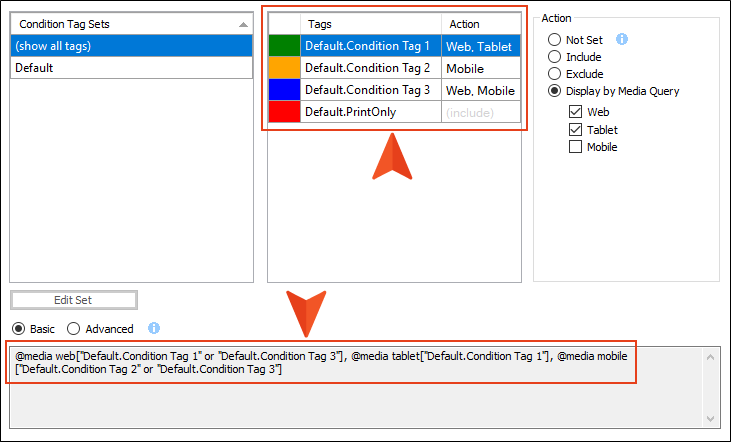Select the Exclude radio option

pos(554,74)
